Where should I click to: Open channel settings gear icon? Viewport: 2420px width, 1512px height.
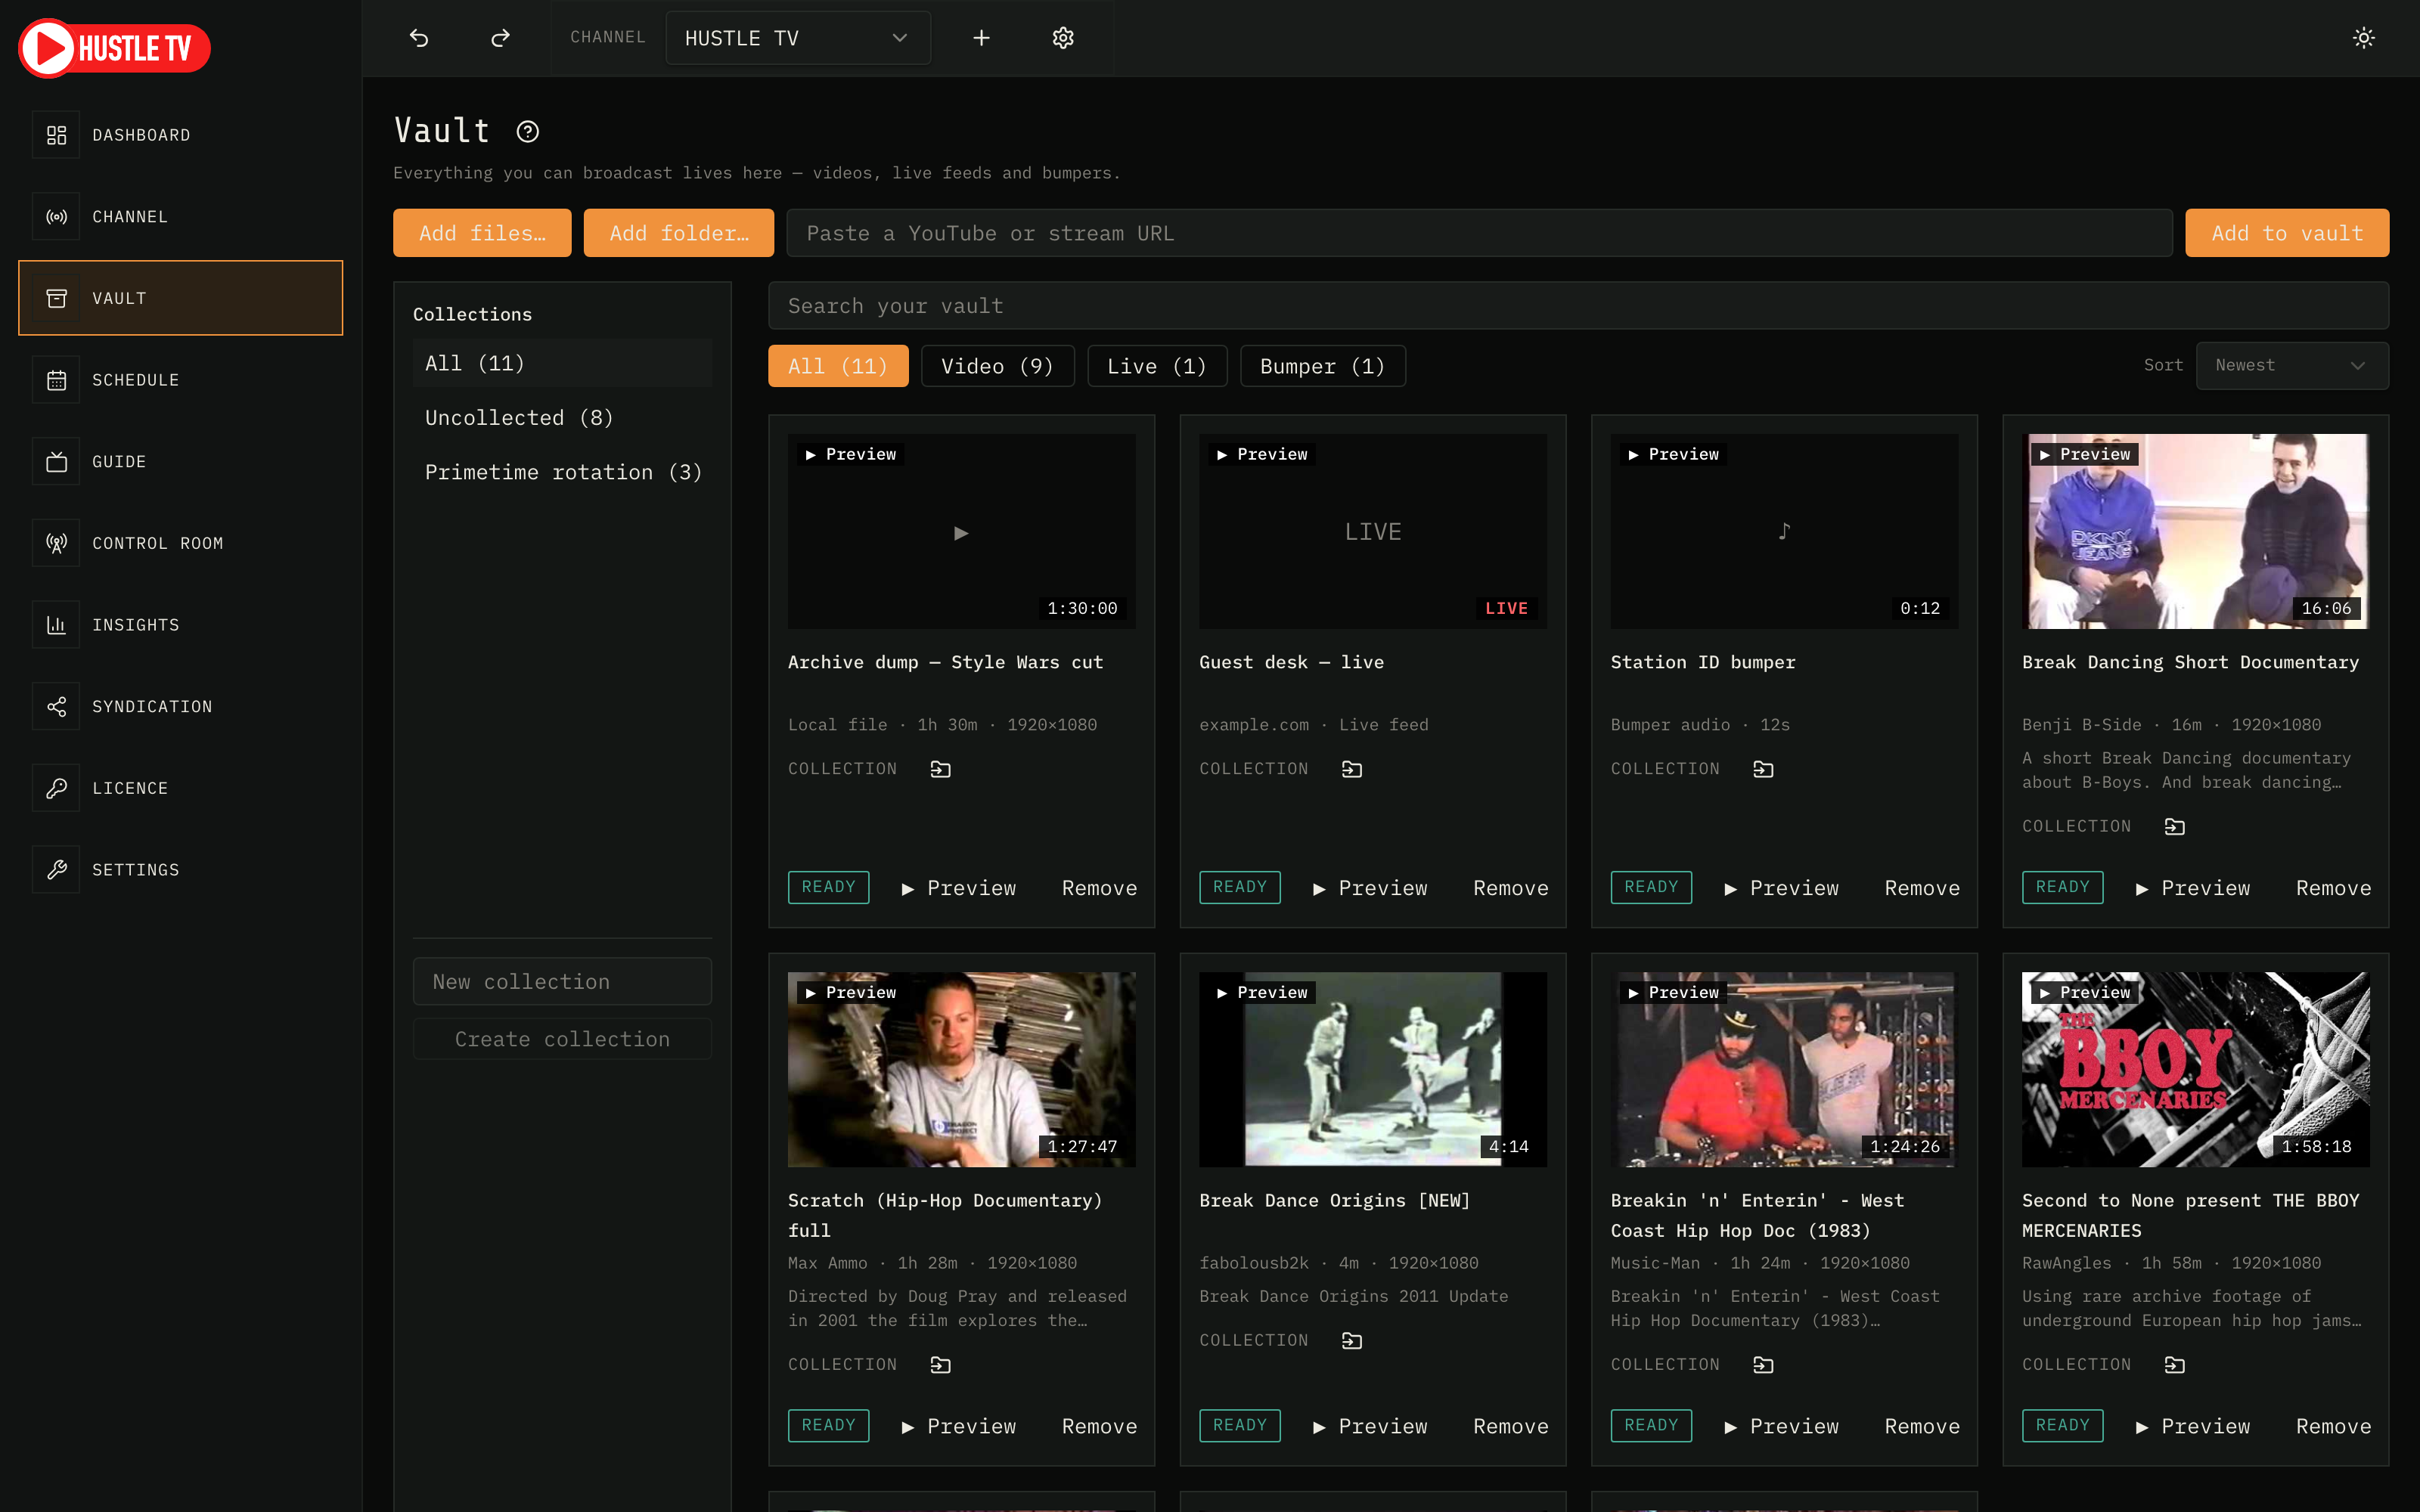[x=1063, y=38]
